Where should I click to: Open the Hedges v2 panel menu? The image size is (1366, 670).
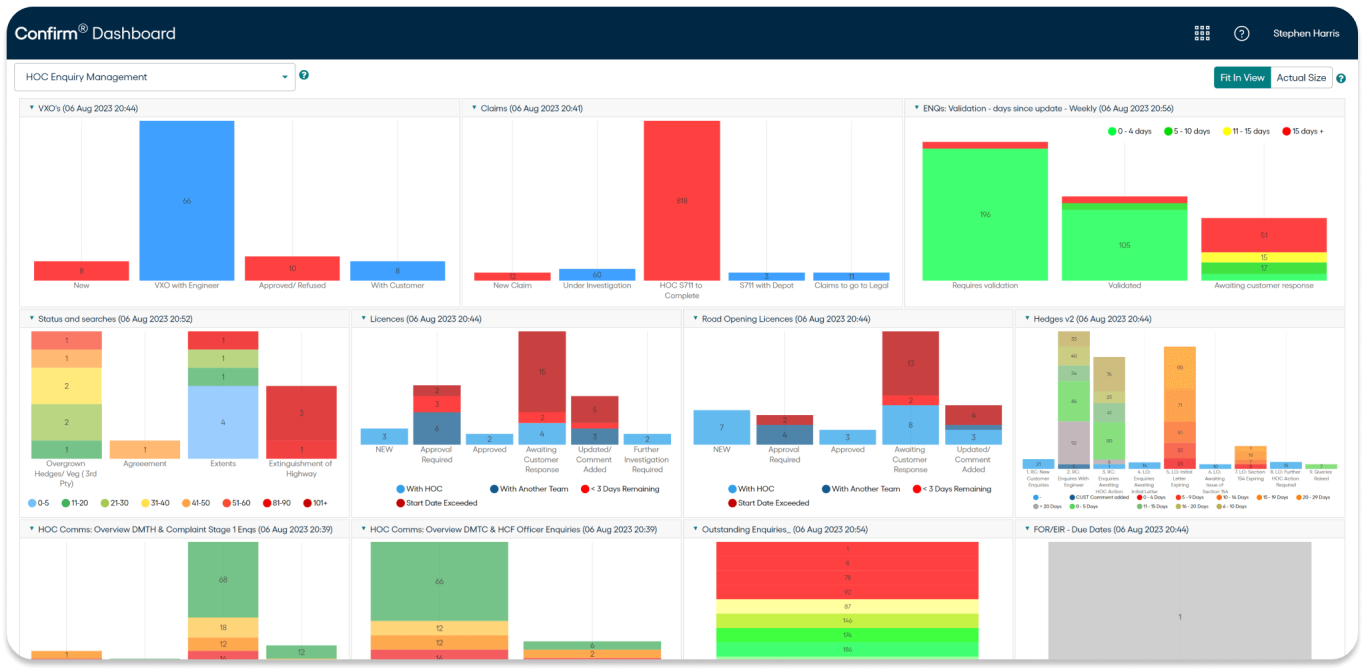click(x=1027, y=319)
